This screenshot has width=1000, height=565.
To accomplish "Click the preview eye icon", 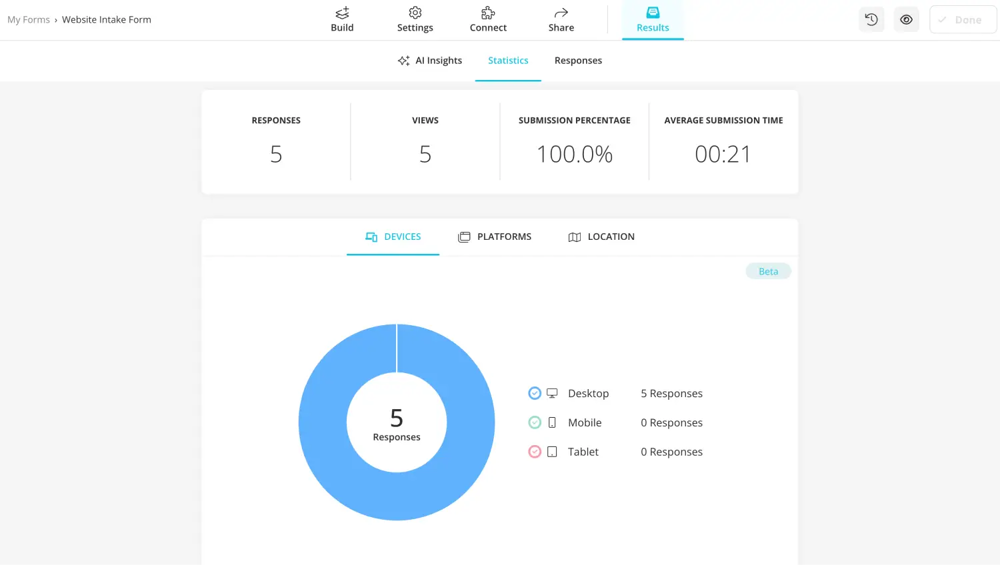I will 906,20.
